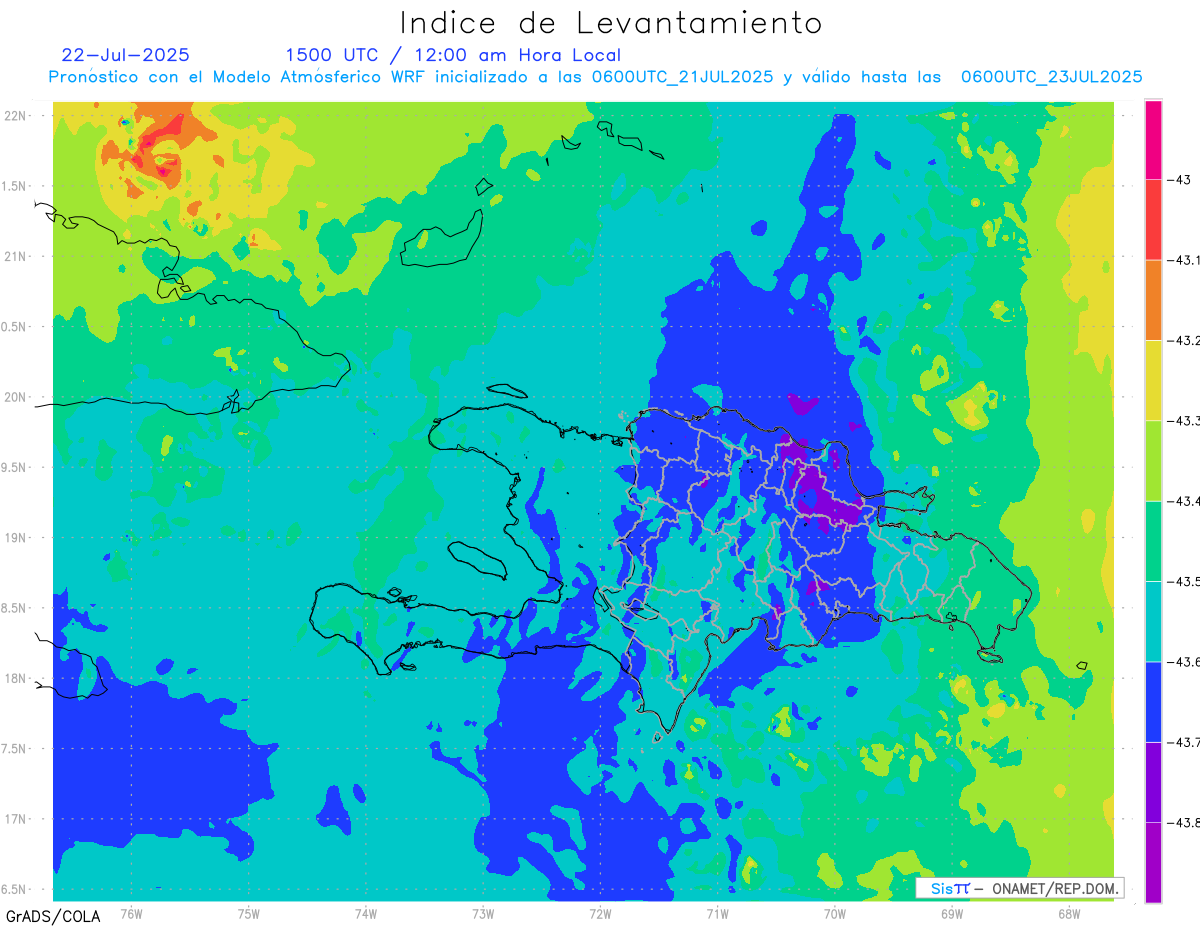This screenshot has width=1200, height=927.
Task: Click the '-43.4' color scale label
Action: pos(1185,501)
